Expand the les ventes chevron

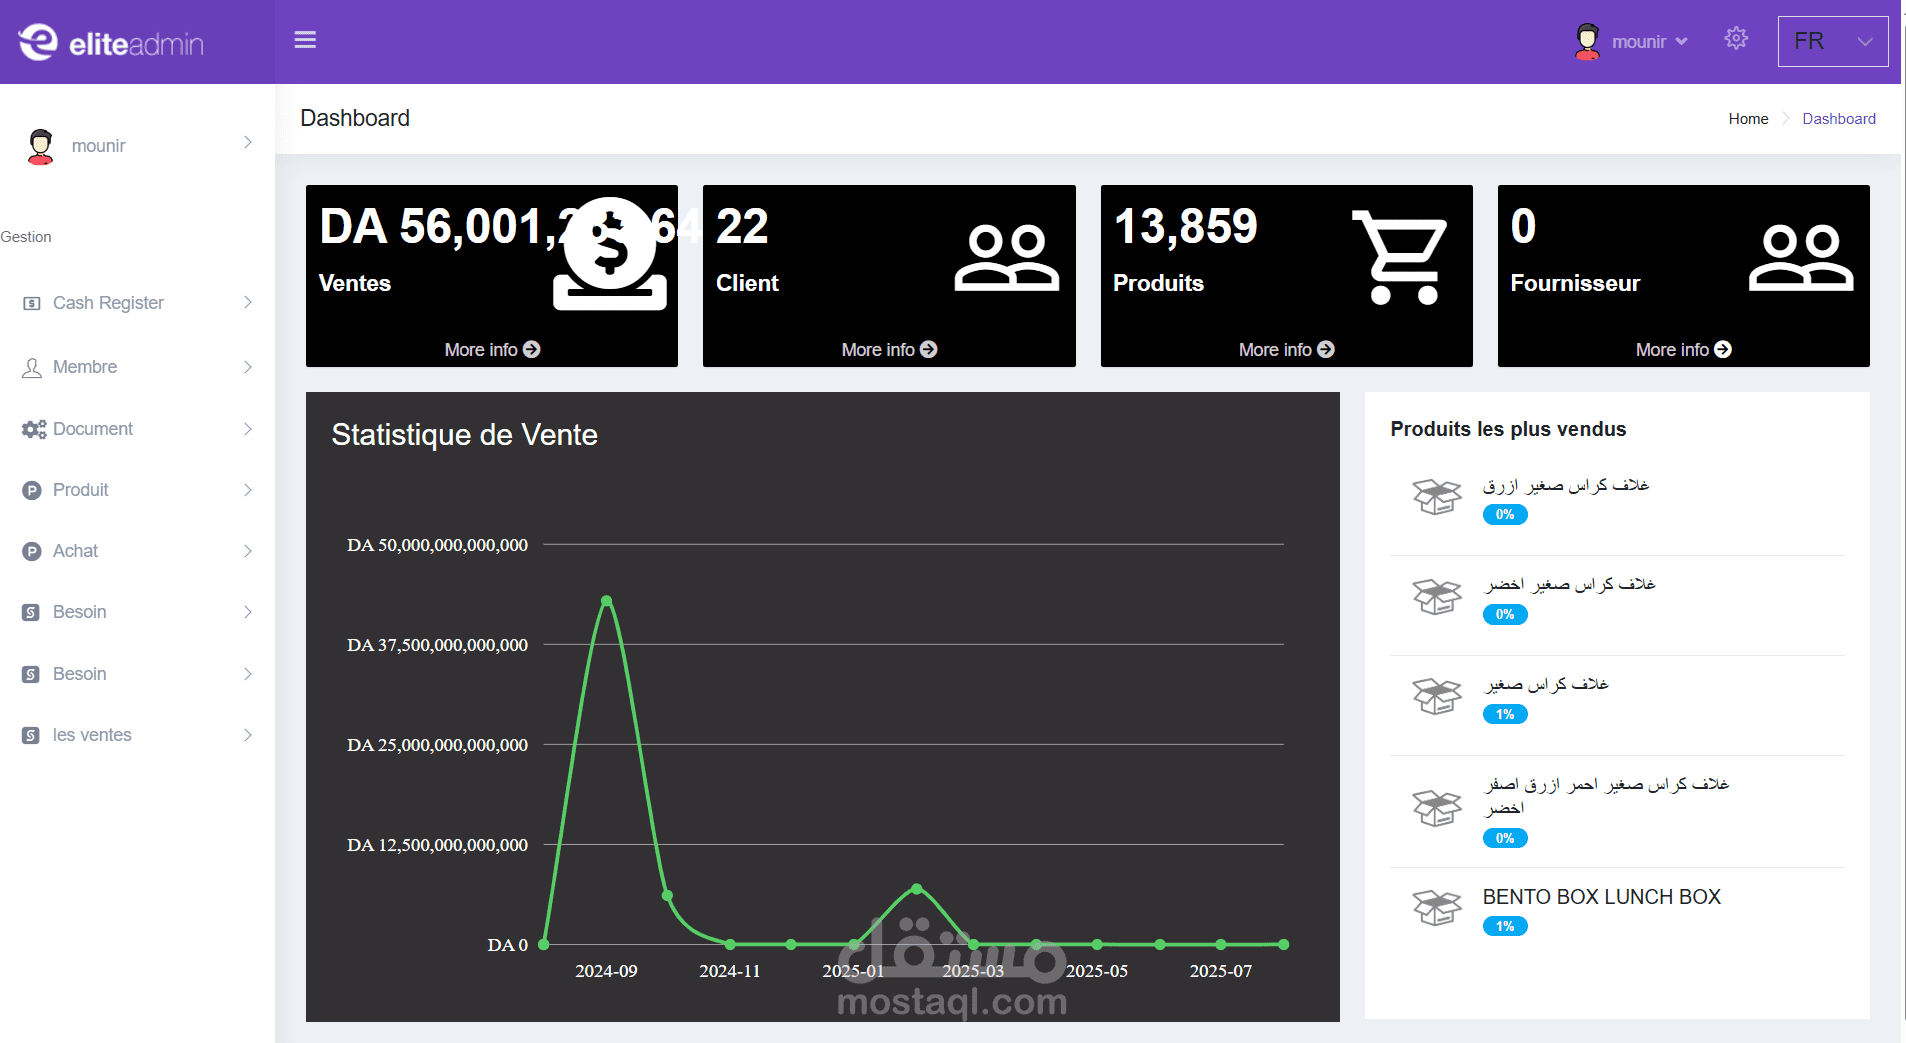pyautogui.click(x=248, y=735)
